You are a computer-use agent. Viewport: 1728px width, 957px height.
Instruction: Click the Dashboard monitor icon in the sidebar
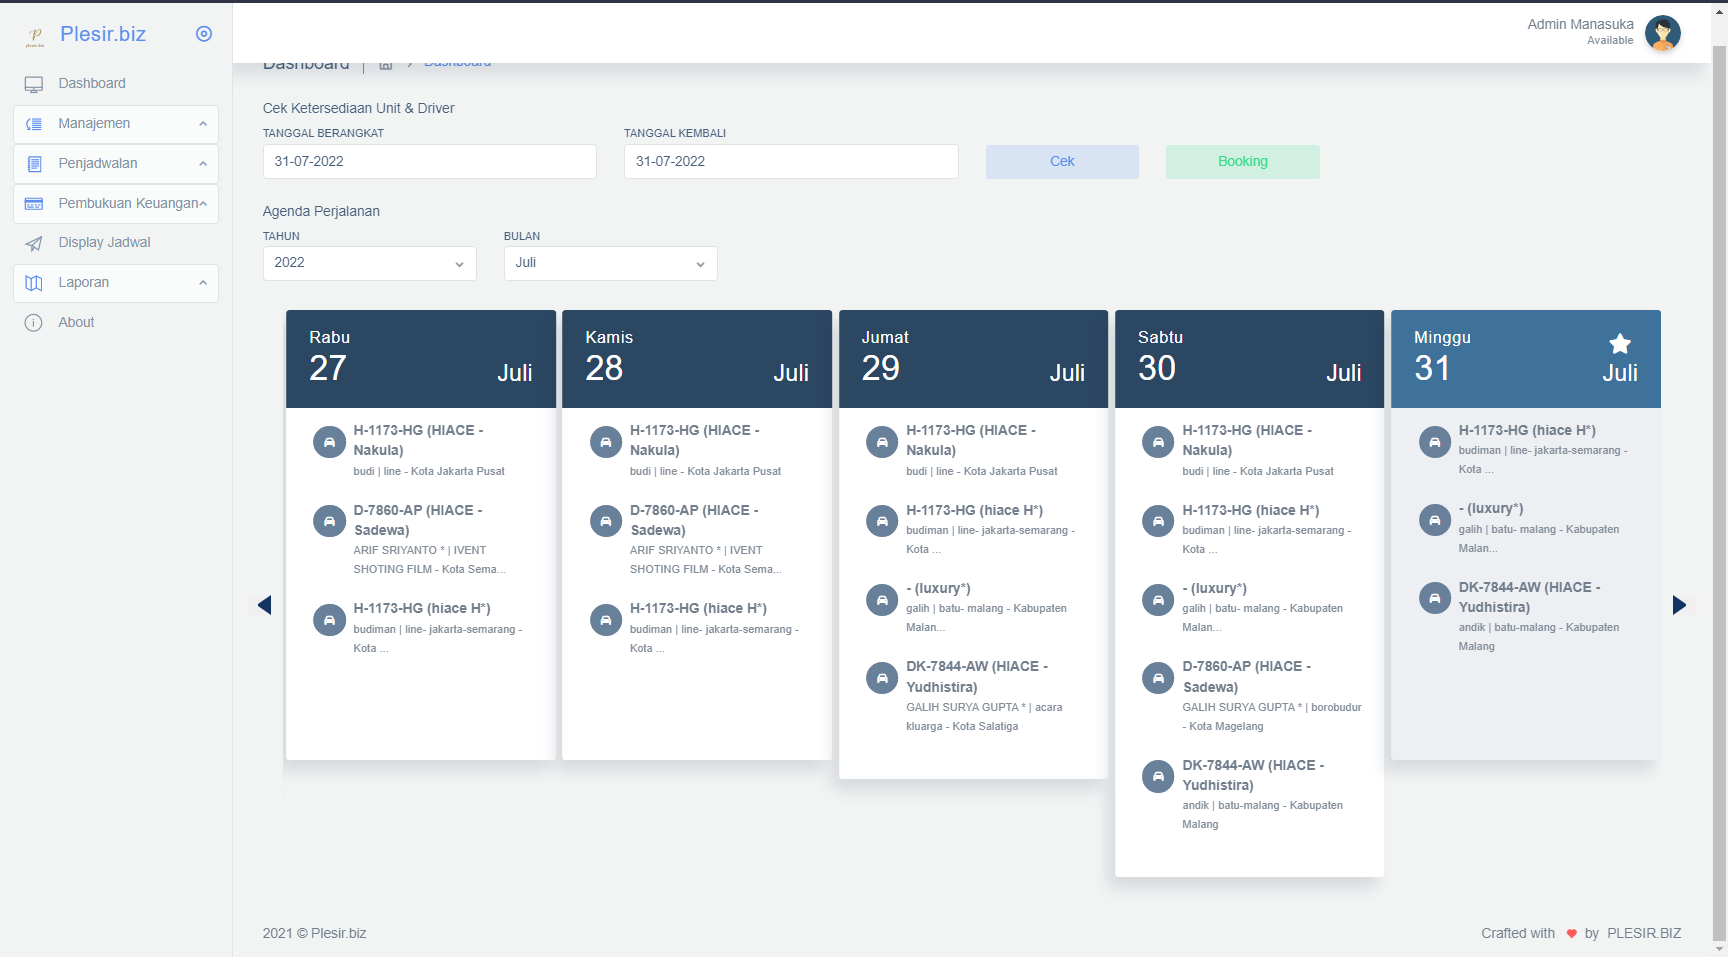point(34,84)
